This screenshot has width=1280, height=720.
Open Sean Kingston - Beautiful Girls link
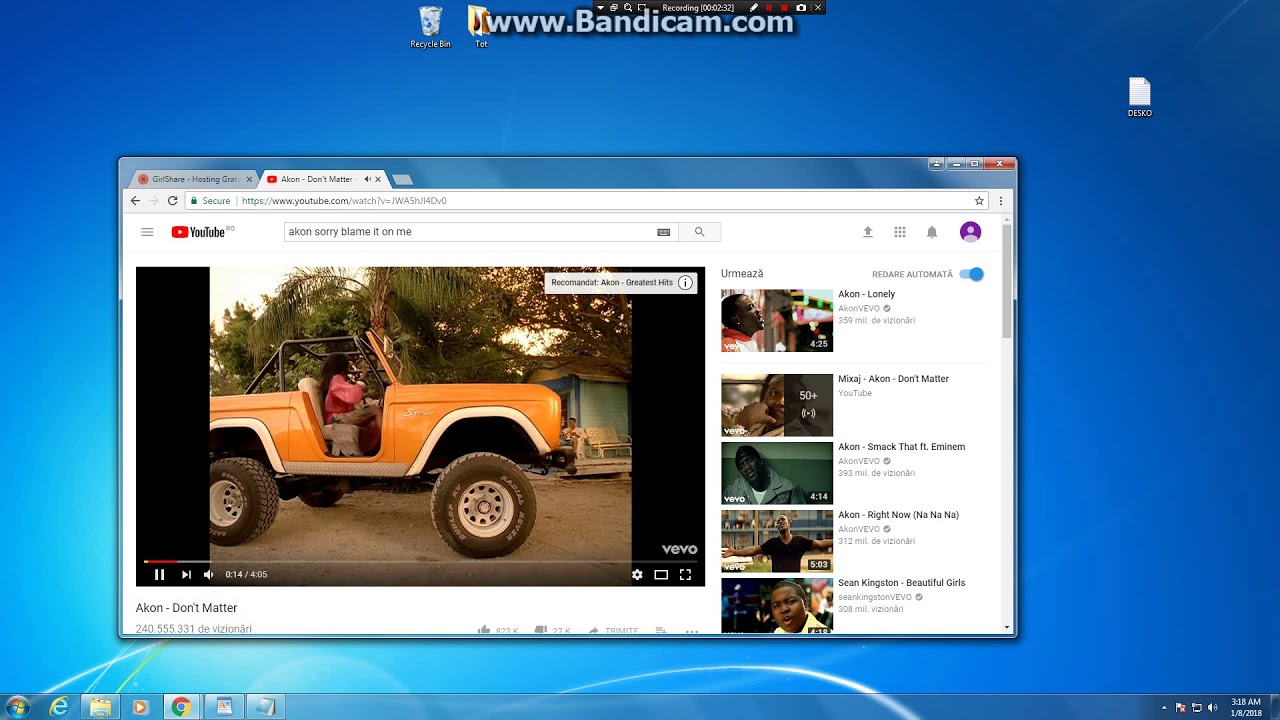click(x=901, y=583)
